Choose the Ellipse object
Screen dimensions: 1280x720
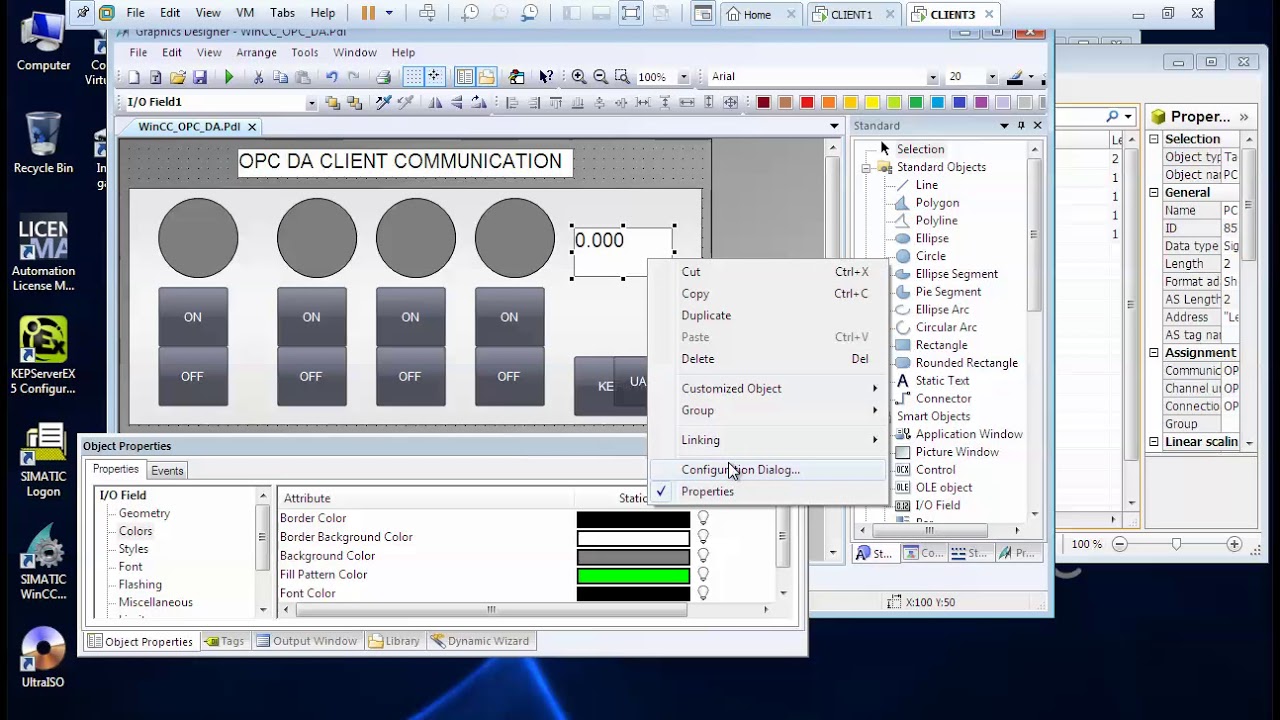pyautogui.click(x=932, y=238)
